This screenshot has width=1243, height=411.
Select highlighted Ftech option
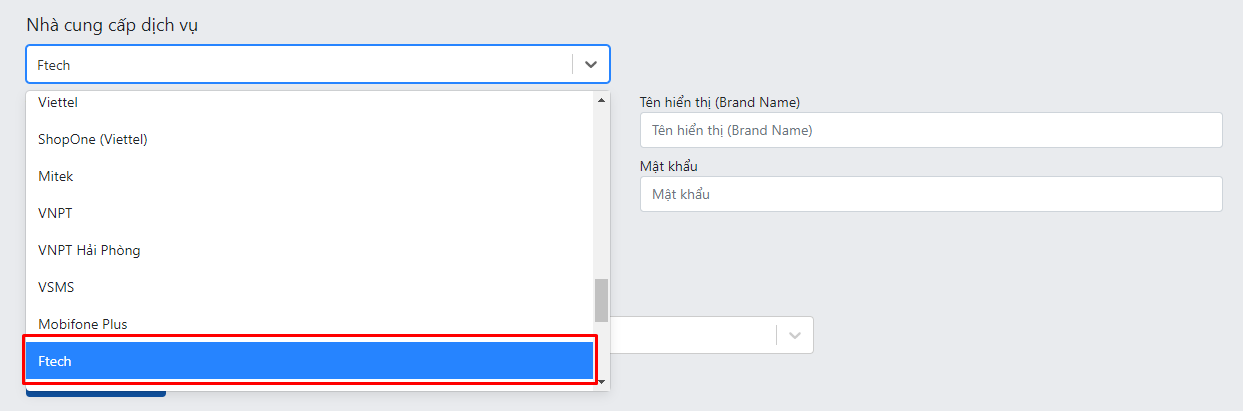coord(310,361)
